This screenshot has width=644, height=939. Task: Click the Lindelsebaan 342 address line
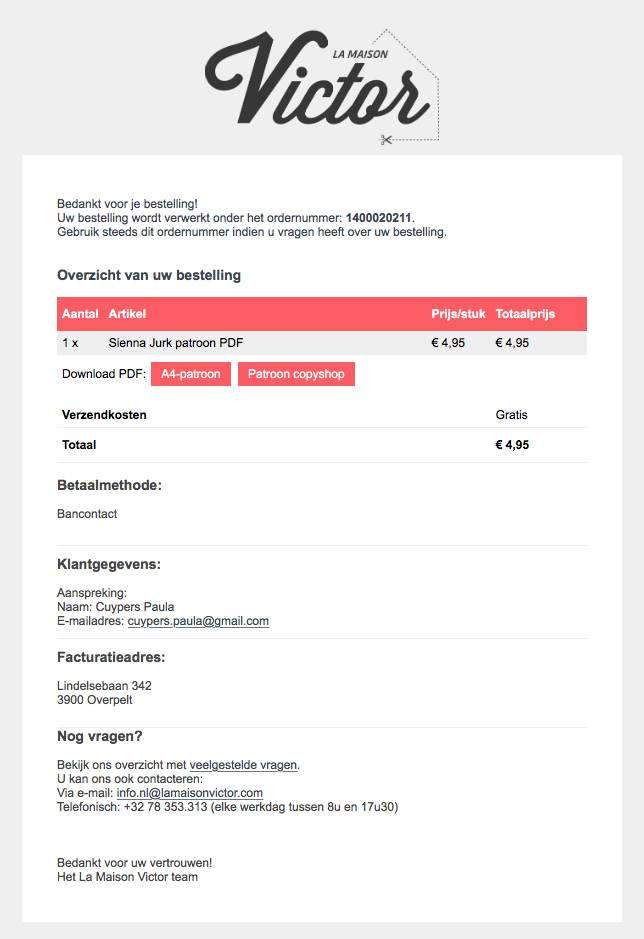[104, 686]
